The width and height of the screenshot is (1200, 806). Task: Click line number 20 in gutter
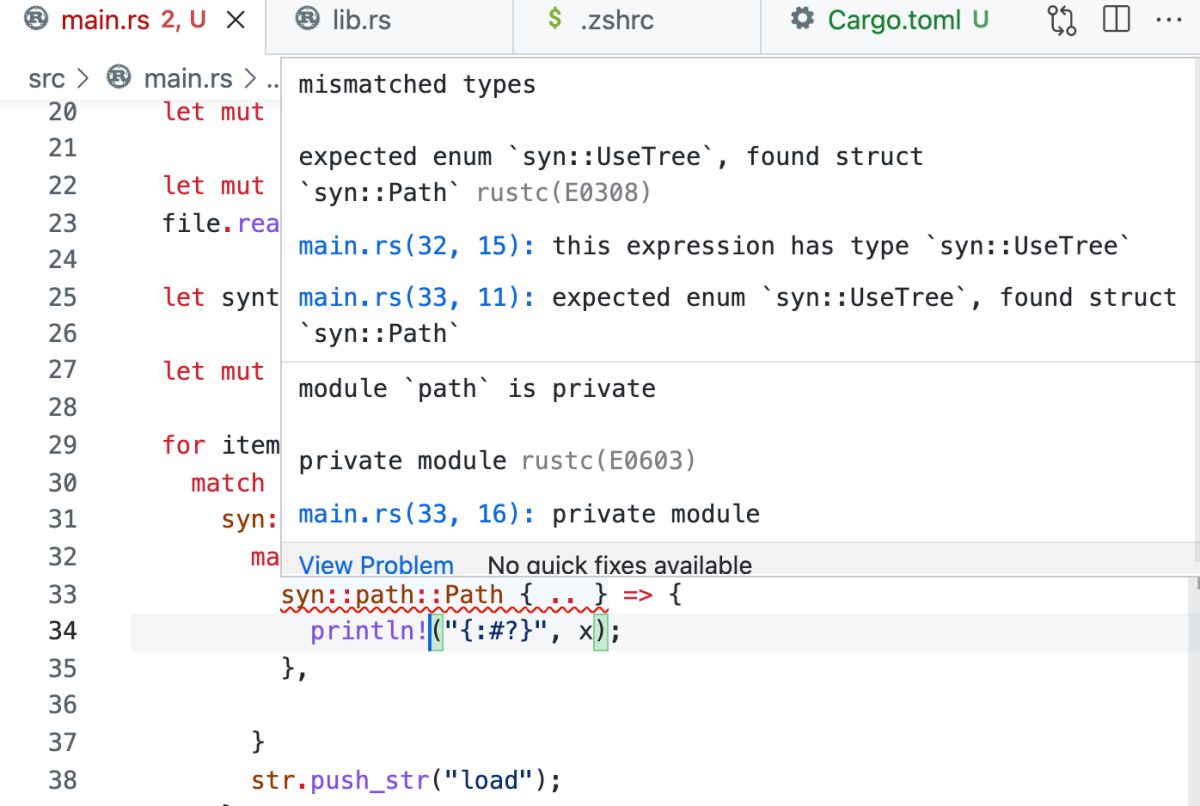click(x=62, y=112)
